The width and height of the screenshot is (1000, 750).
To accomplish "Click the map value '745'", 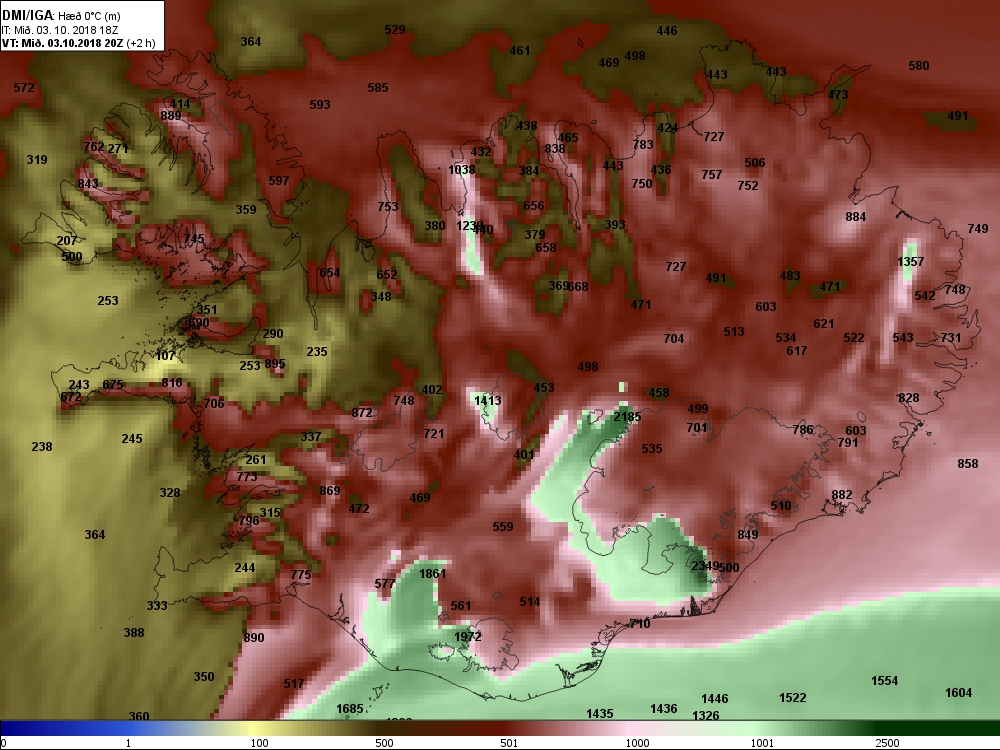I will click(x=194, y=239).
